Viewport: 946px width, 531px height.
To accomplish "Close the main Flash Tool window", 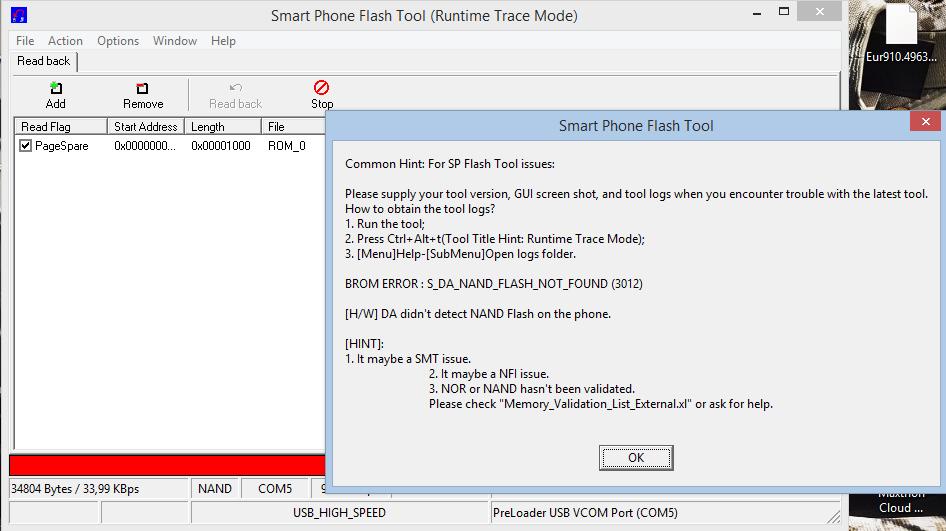I will [819, 11].
